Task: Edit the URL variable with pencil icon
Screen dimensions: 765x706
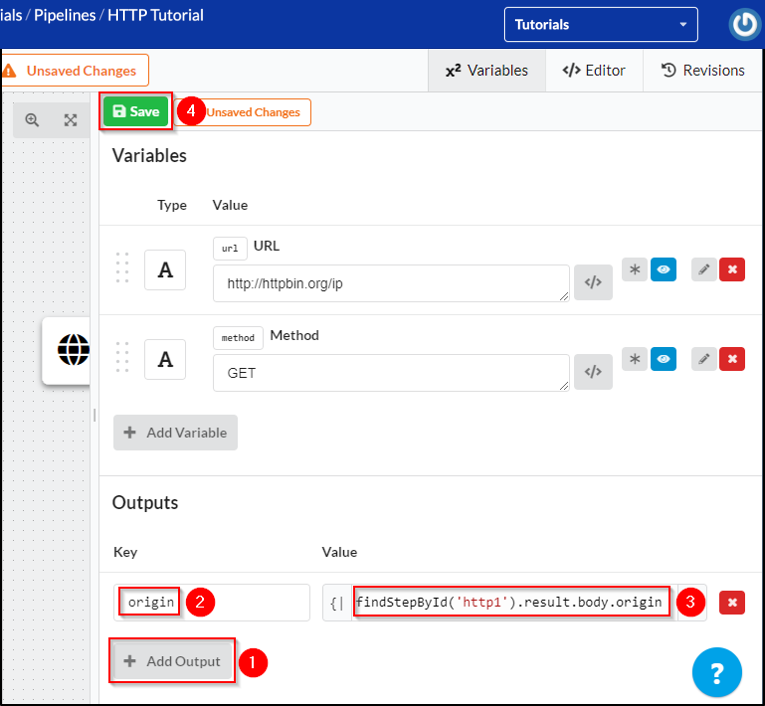Action: (x=704, y=269)
